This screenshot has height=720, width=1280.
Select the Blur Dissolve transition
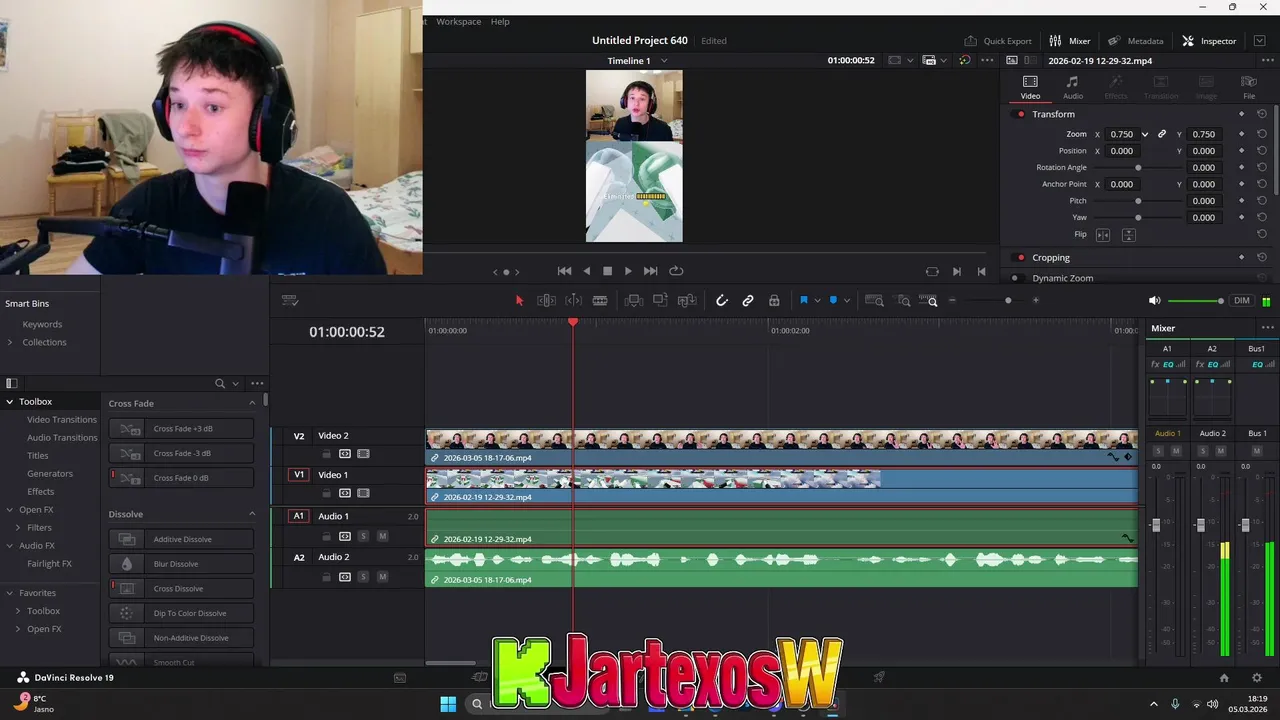click(181, 564)
